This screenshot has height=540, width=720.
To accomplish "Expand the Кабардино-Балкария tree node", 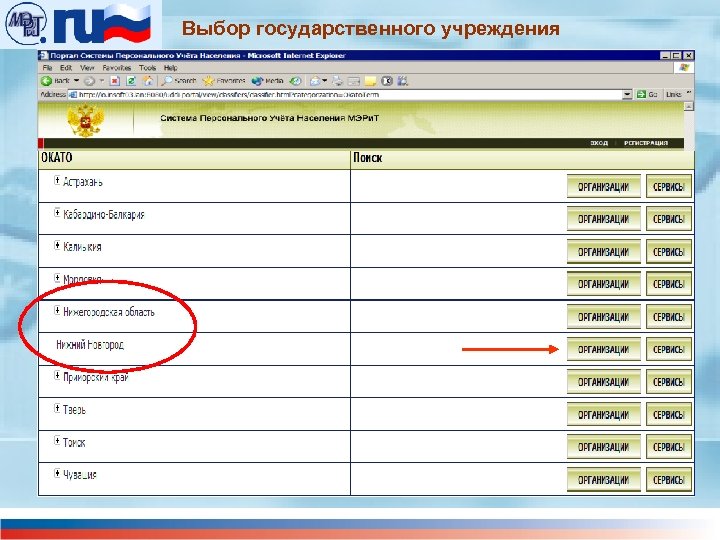I will point(57,212).
